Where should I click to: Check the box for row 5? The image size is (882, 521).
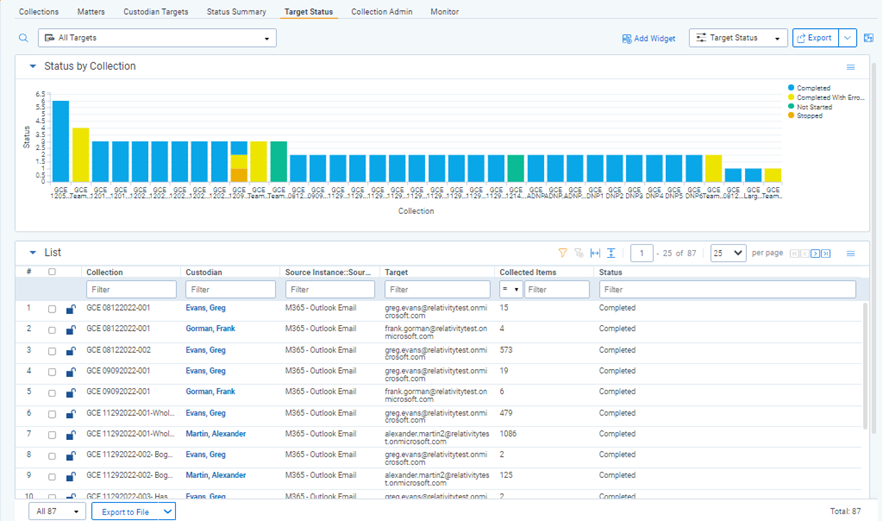(x=52, y=393)
